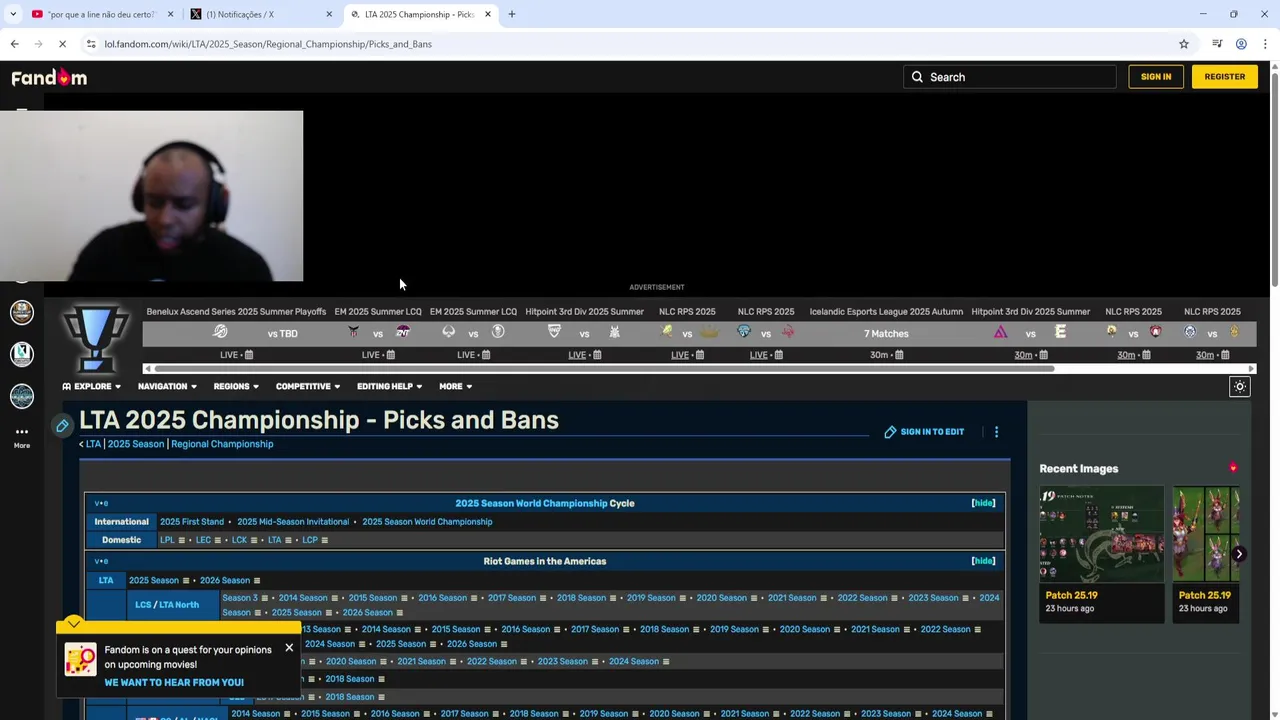
Task: Click the pink triangle team logo in Hitpoint match
Action: 1000,332
